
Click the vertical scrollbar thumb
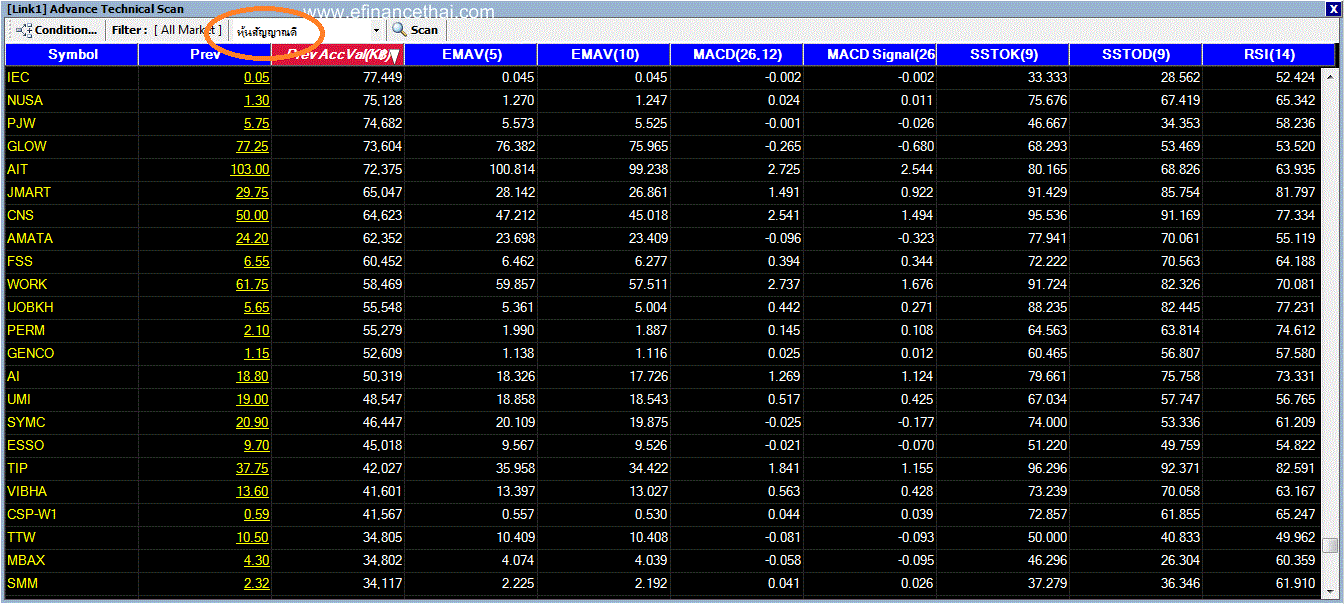tap(1330, 545)
